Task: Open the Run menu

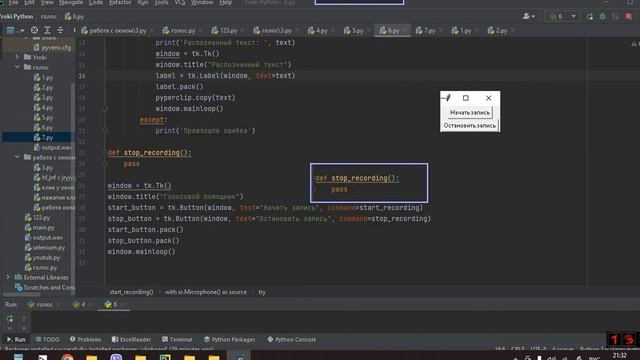Action: [x=143, y=2]
